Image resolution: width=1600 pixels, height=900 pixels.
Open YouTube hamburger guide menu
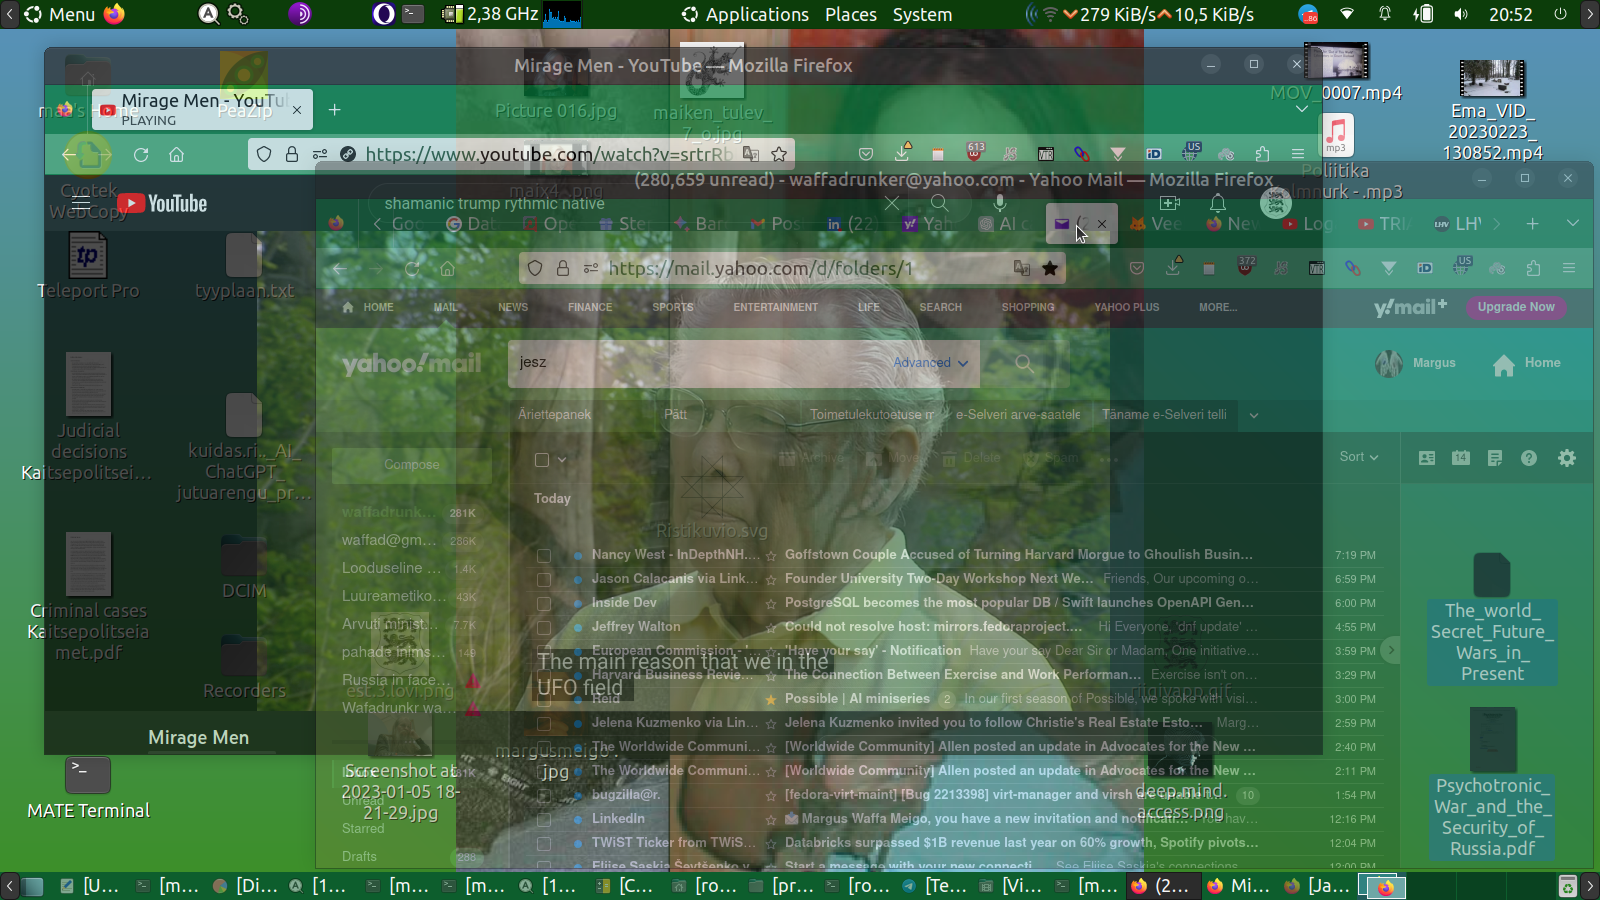(x=81, y=204)
